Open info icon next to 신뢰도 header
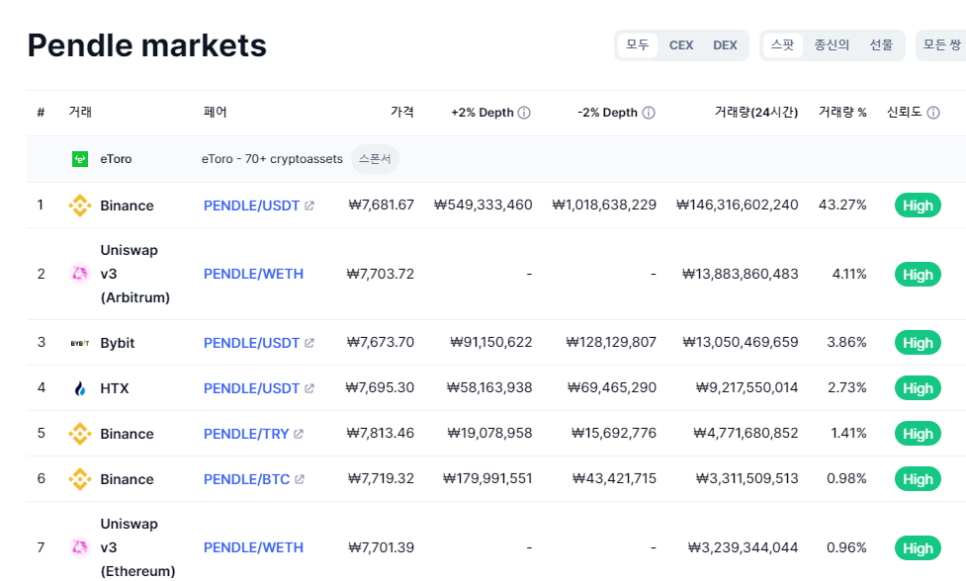The width and height of the screenshot is (966, 581). (933, 112)
